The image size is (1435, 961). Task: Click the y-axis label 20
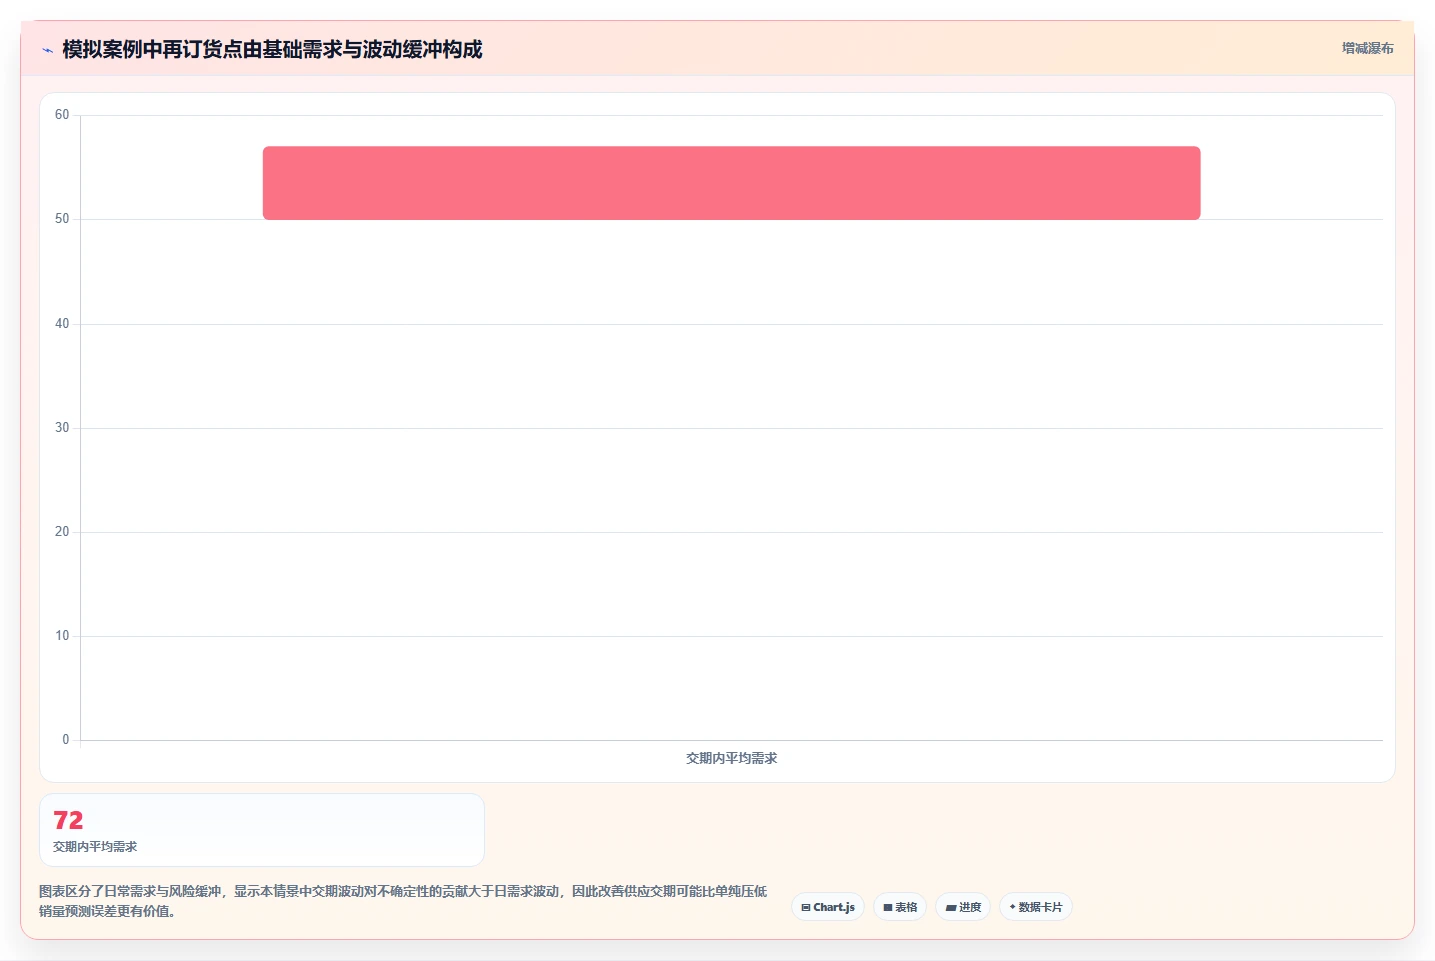(x=62, y=532)
